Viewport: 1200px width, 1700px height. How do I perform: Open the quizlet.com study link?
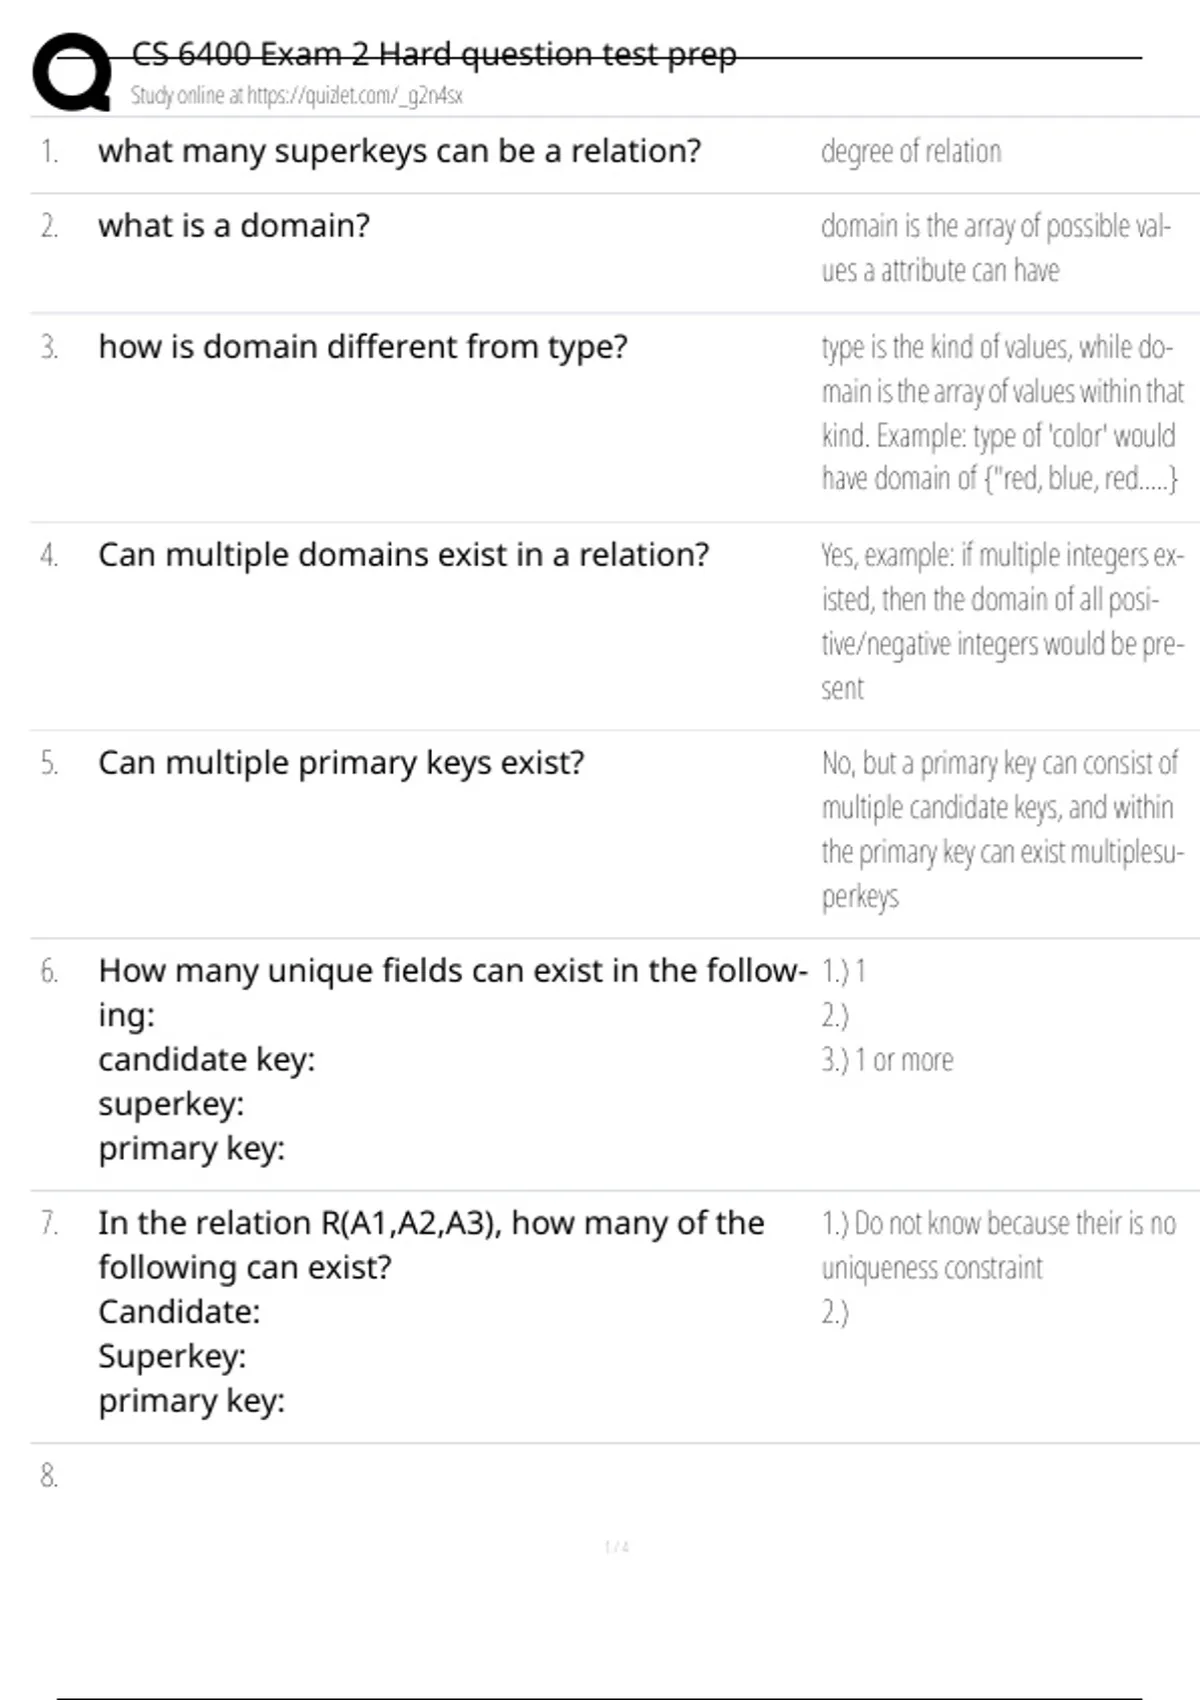tap(296, 96)
